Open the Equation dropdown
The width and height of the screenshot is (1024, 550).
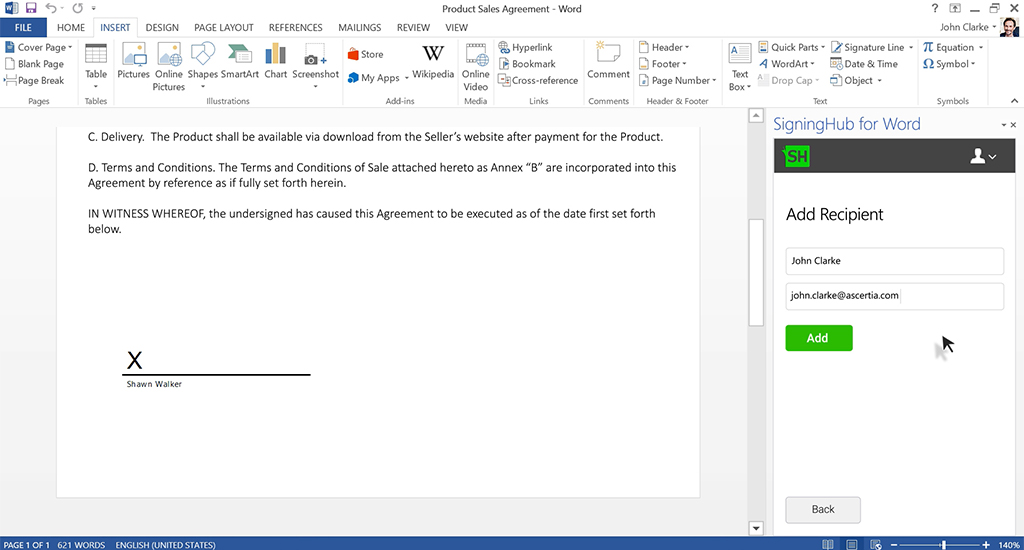tap(981, 47)
